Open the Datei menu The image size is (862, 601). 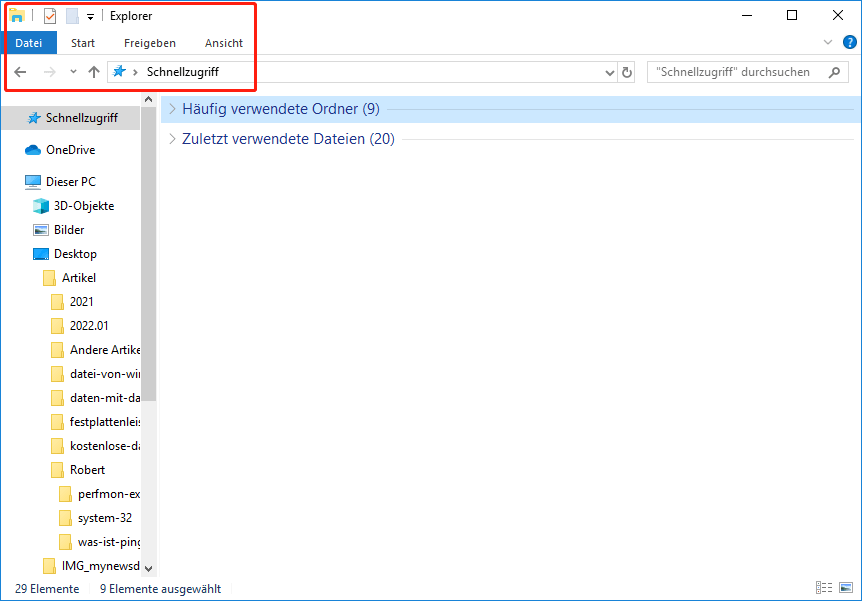coord(30,43)
